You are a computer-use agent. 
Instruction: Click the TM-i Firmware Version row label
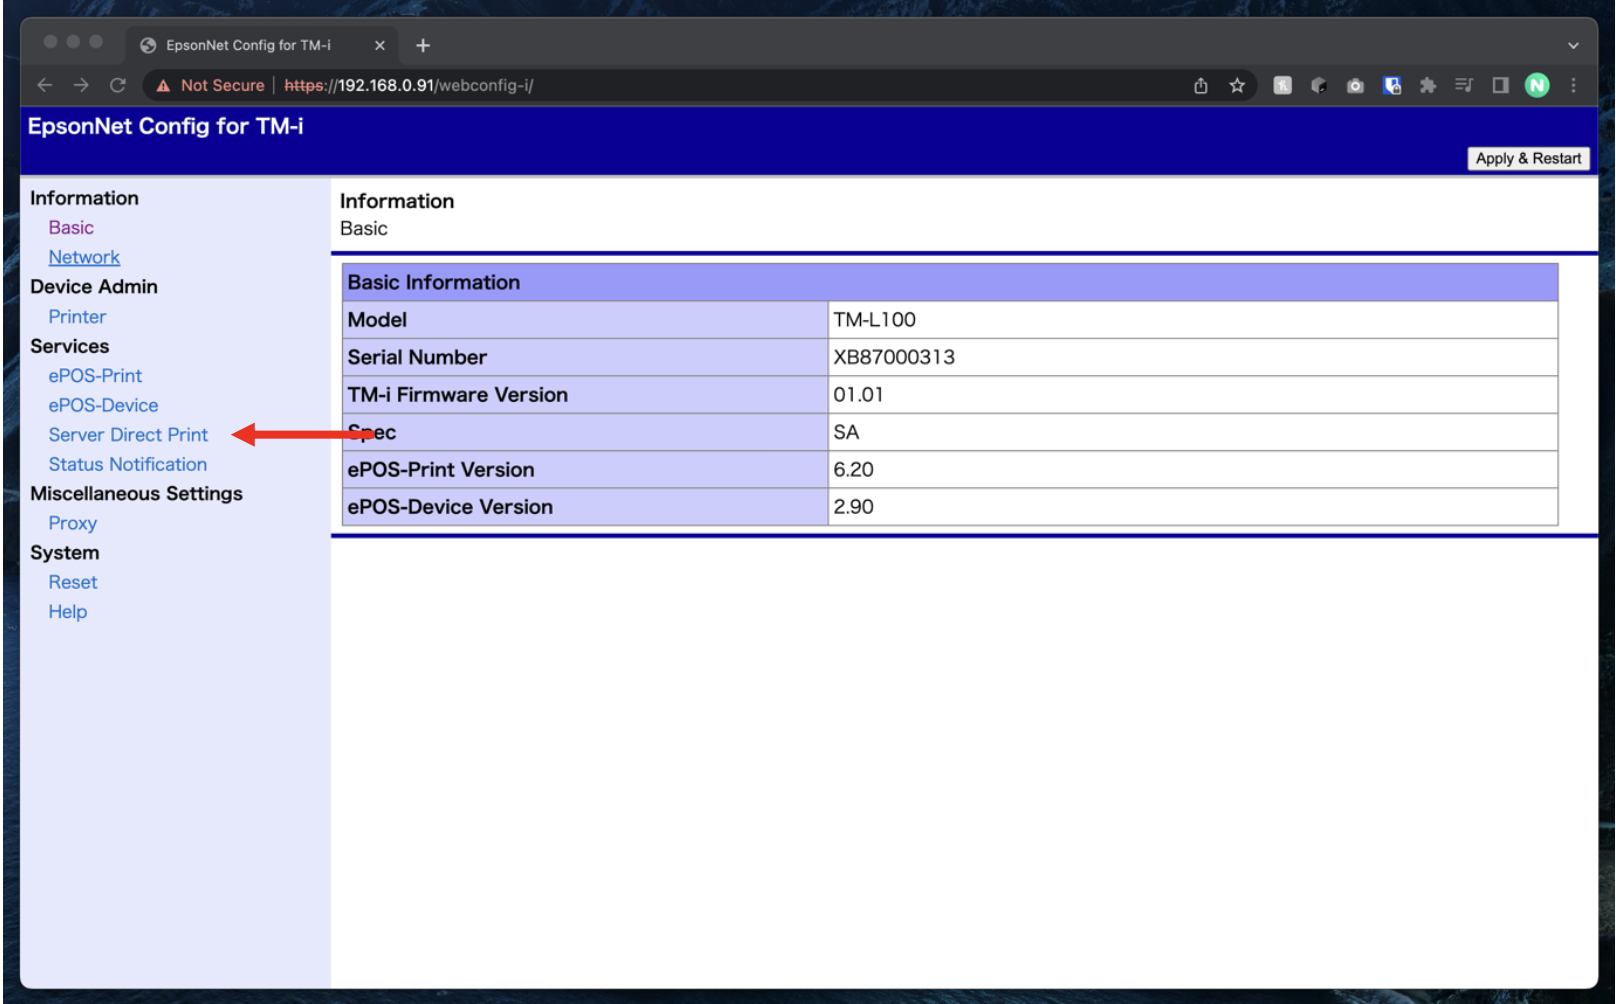coord(457,395)
